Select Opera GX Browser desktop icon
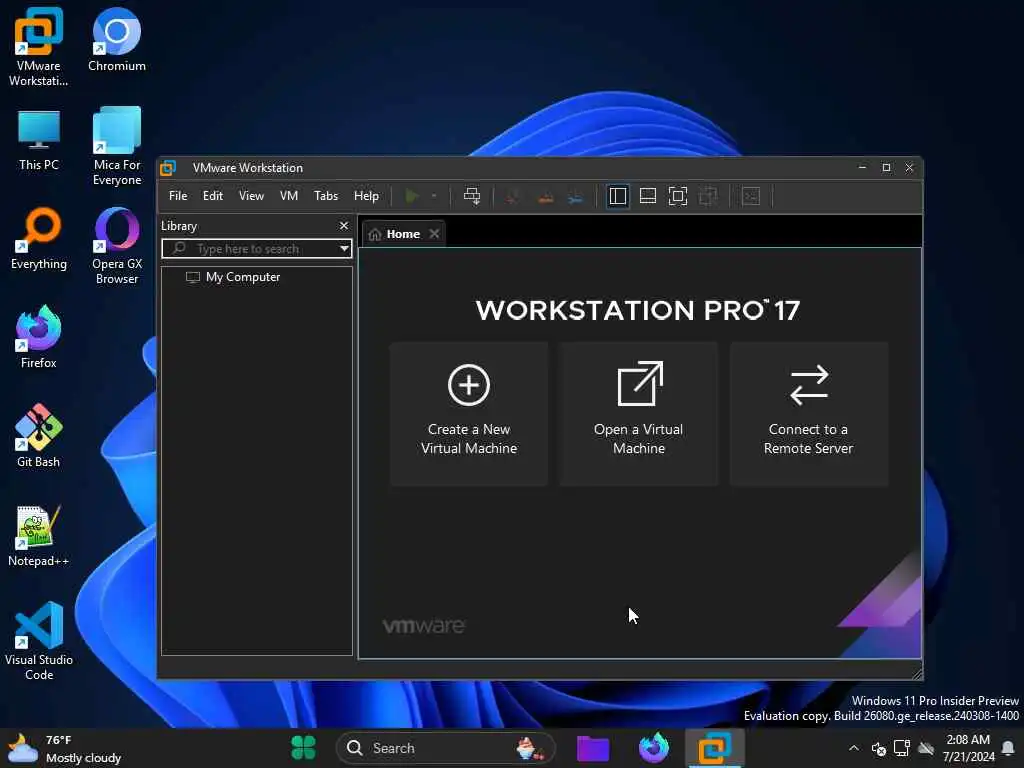 tap(117, 246)
